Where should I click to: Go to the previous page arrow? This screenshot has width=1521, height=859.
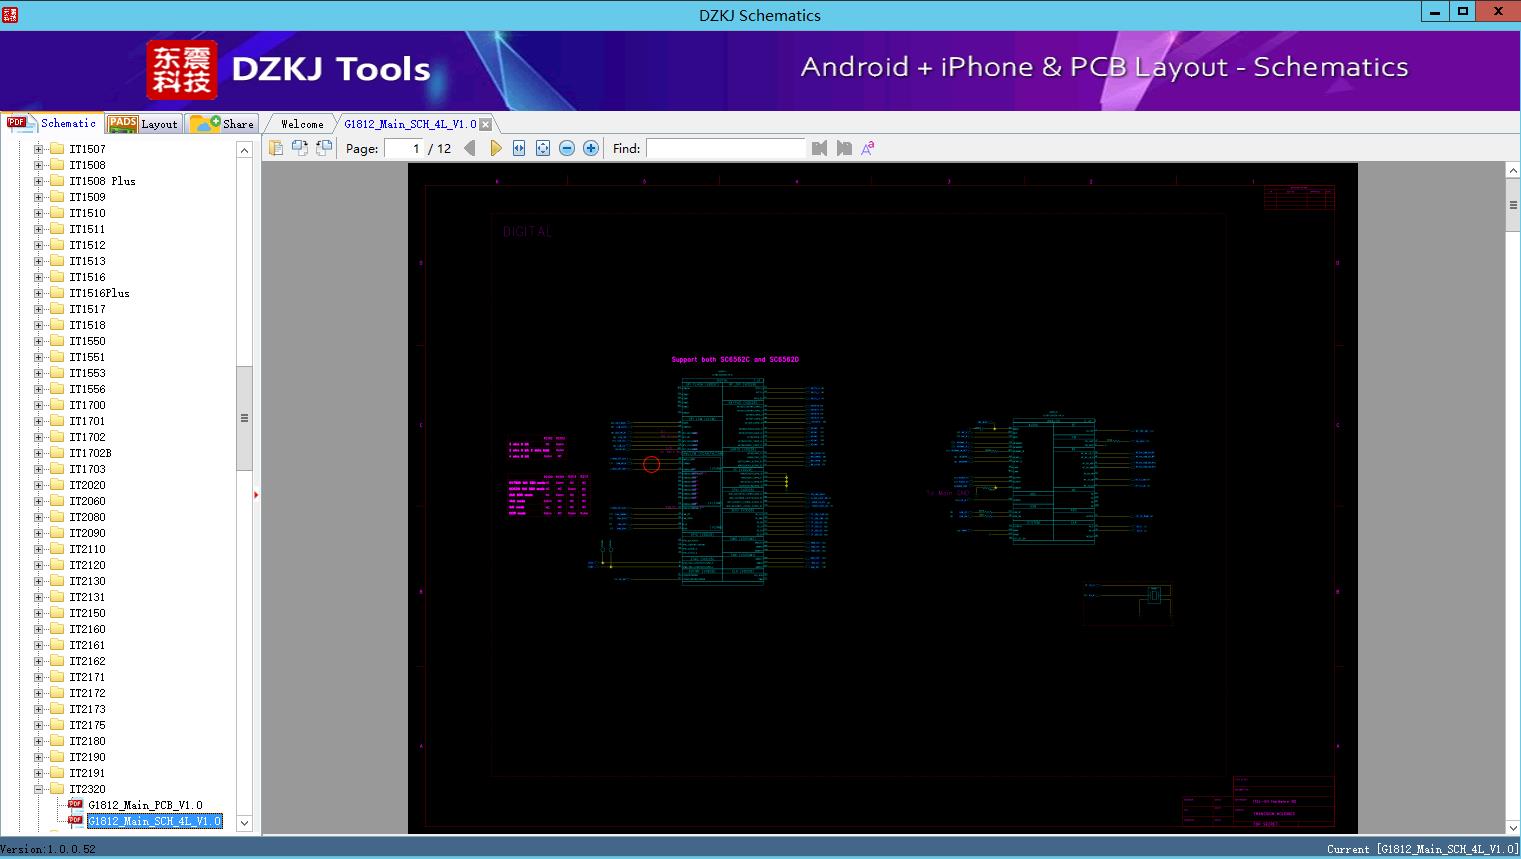point(469,148)
